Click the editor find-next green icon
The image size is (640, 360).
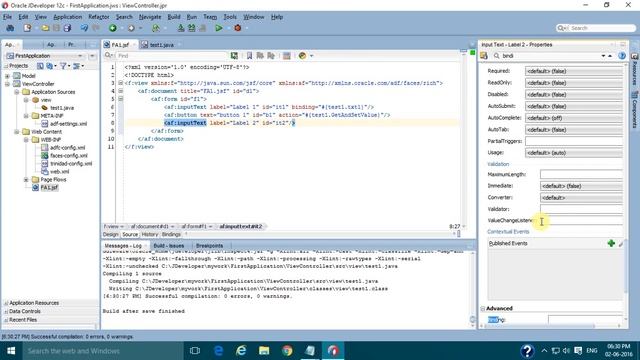coord(234,56)
